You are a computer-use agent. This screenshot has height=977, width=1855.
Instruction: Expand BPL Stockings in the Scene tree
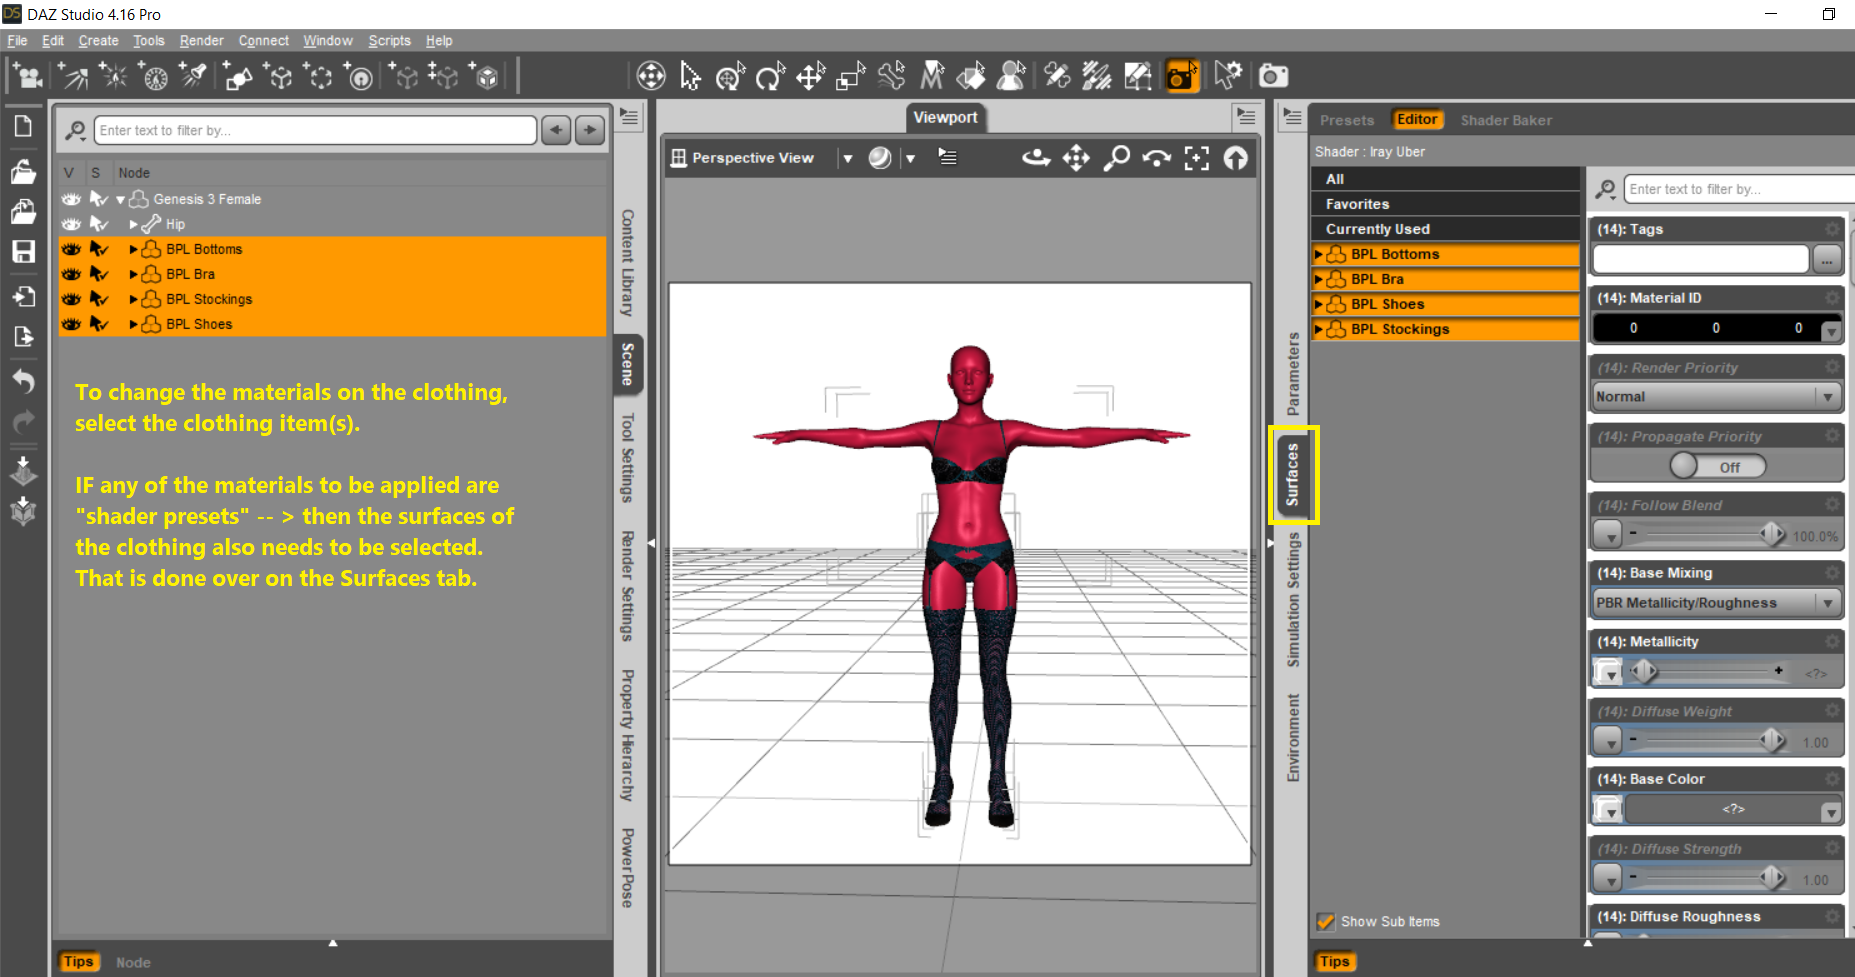coord(133,299)
